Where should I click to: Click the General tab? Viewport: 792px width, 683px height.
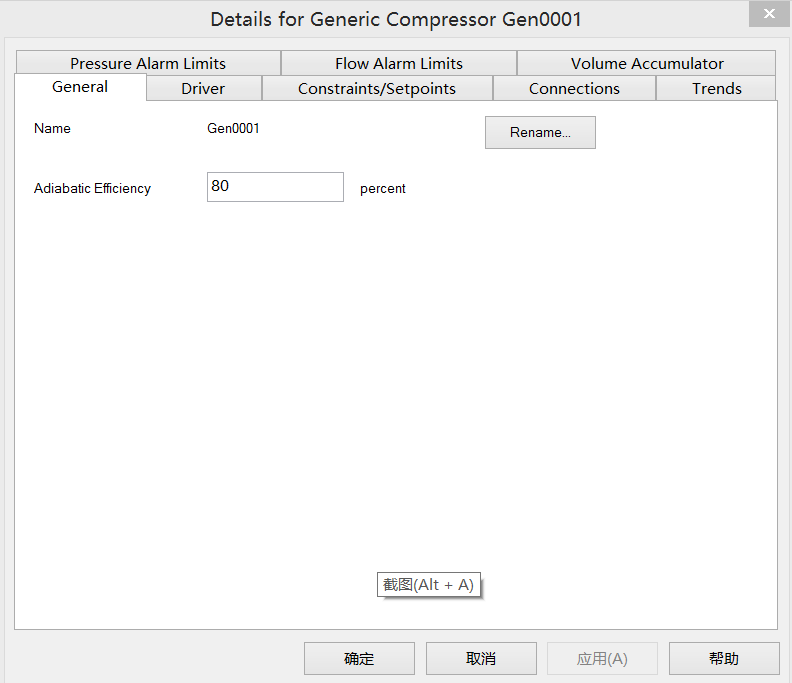80,87
